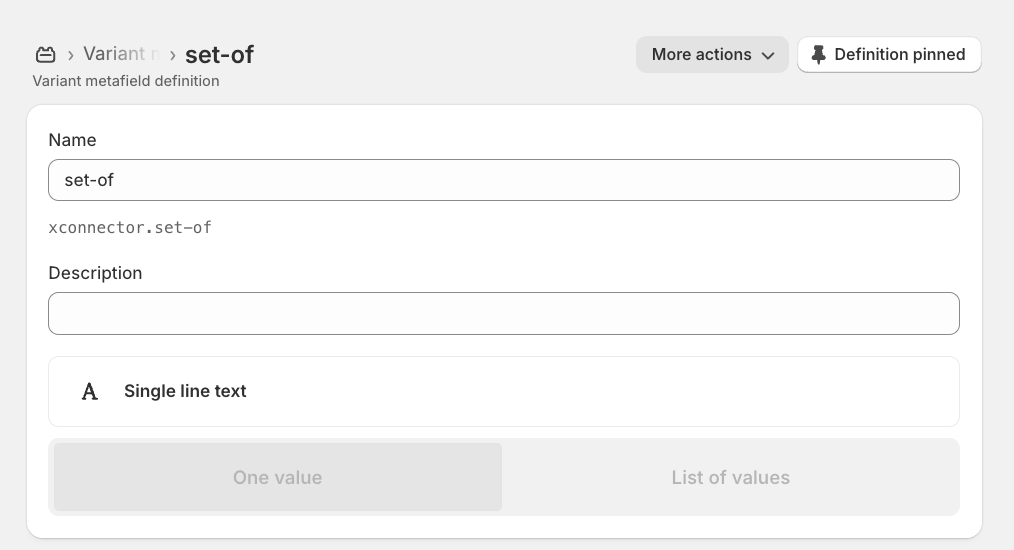Click the xconnector.set-of key text
This screenshot has width=1014, height=550.
pyautogui.click(x=130, y=227)
